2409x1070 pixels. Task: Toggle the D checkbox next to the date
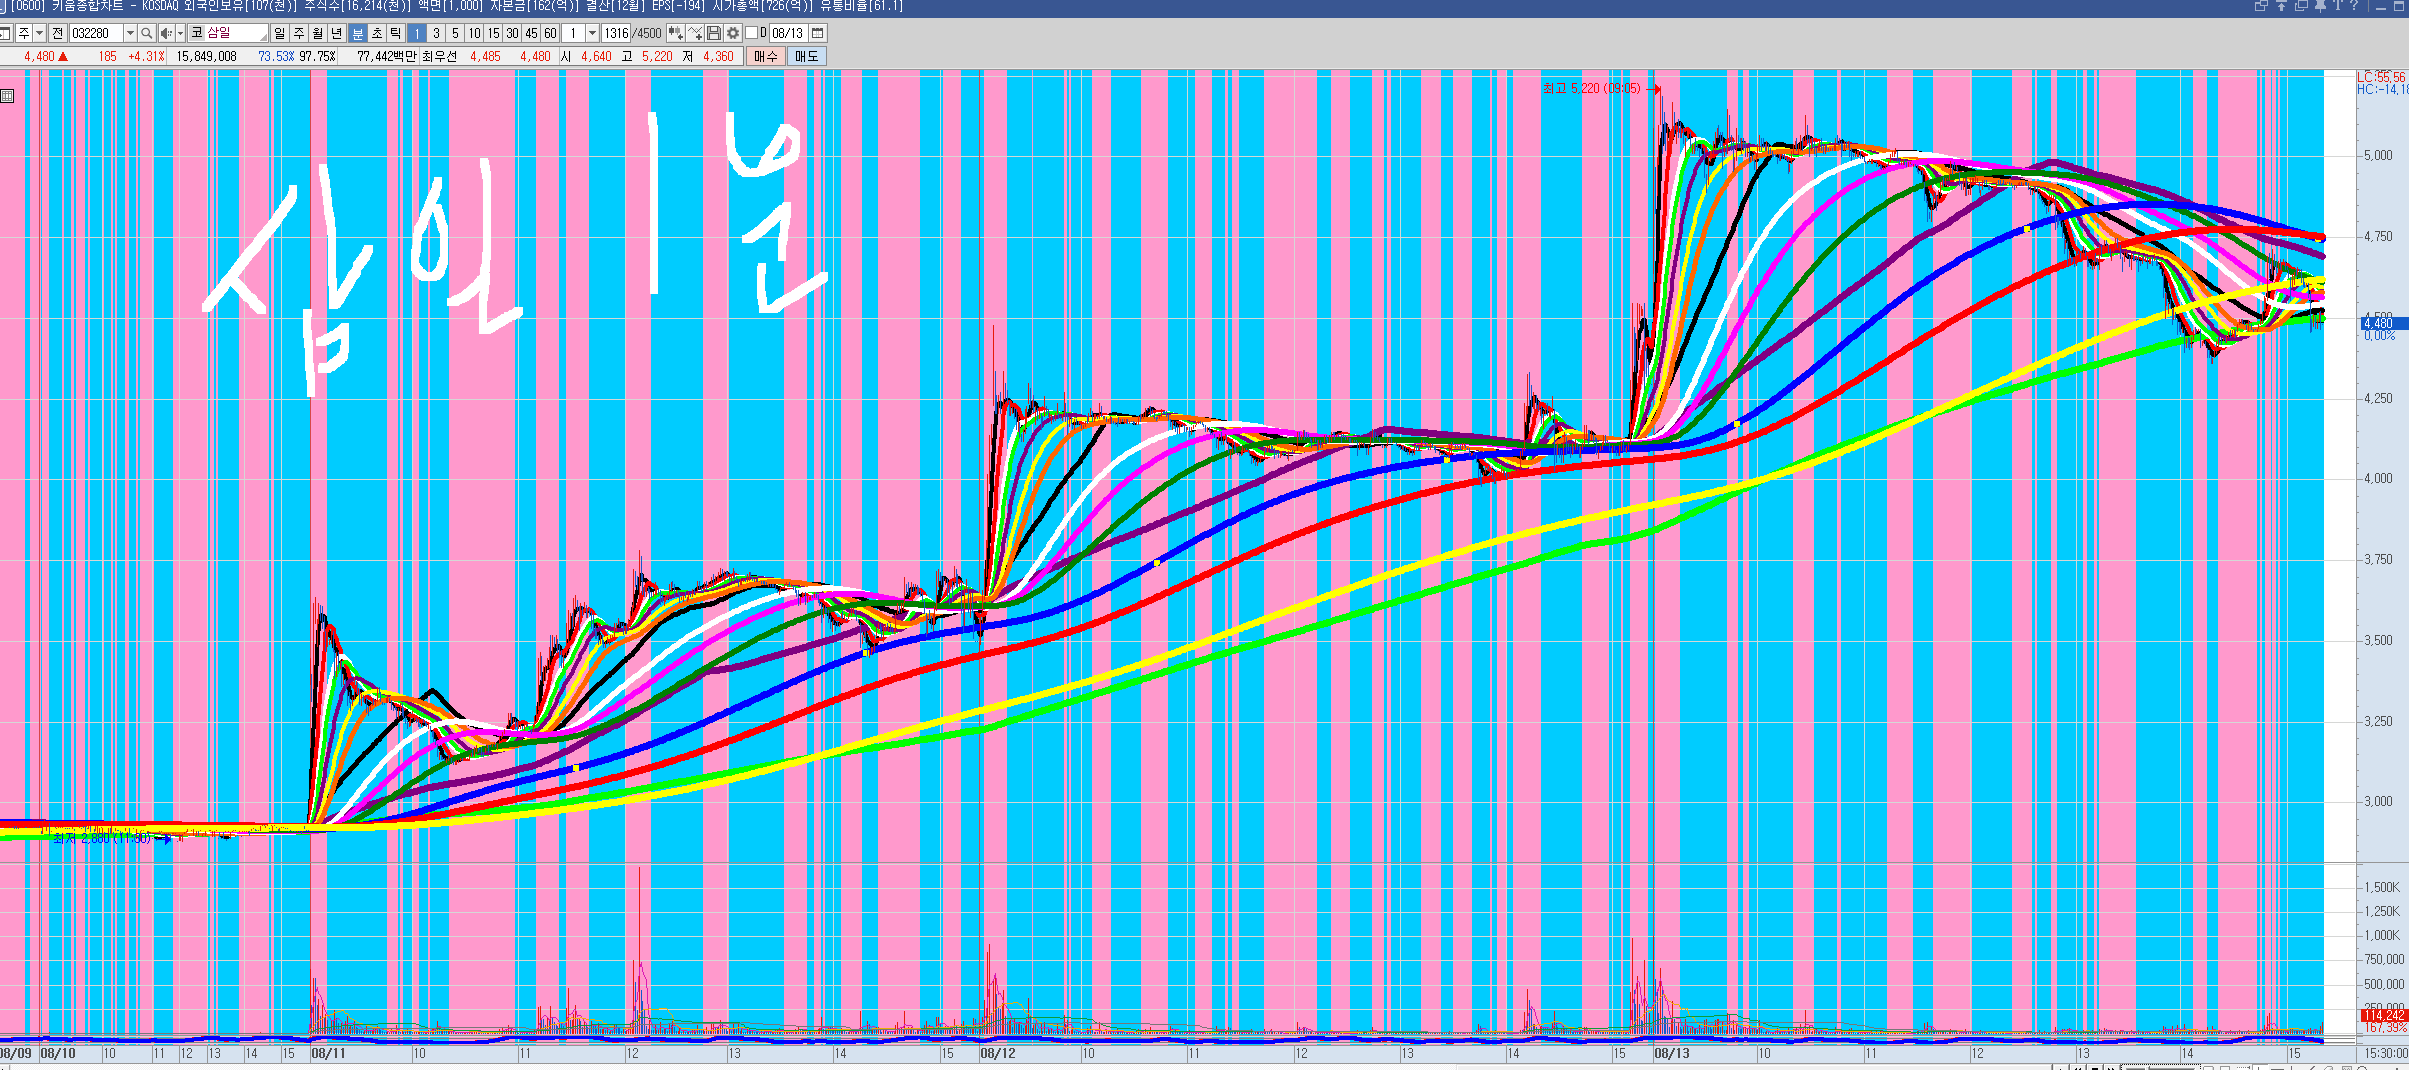tap(751, 33)
